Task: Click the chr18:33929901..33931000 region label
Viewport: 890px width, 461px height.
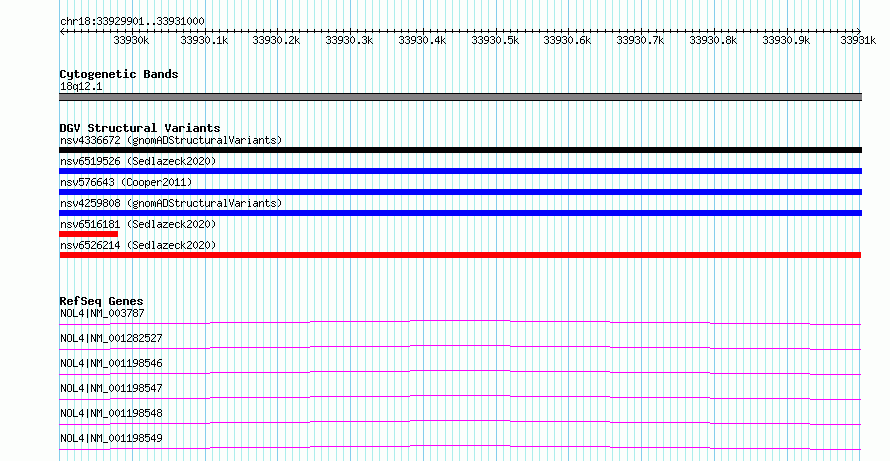Action: [132, 21]
